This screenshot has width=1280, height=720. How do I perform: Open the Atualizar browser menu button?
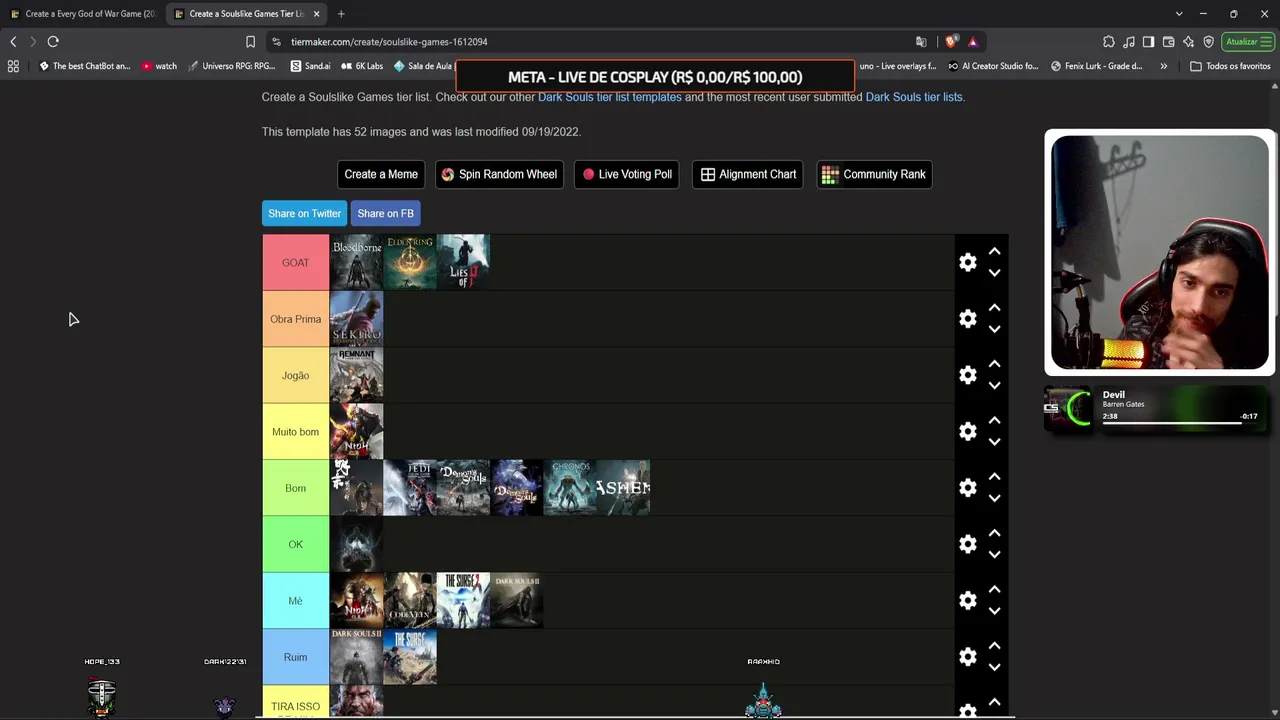(x=1247, y=42)
